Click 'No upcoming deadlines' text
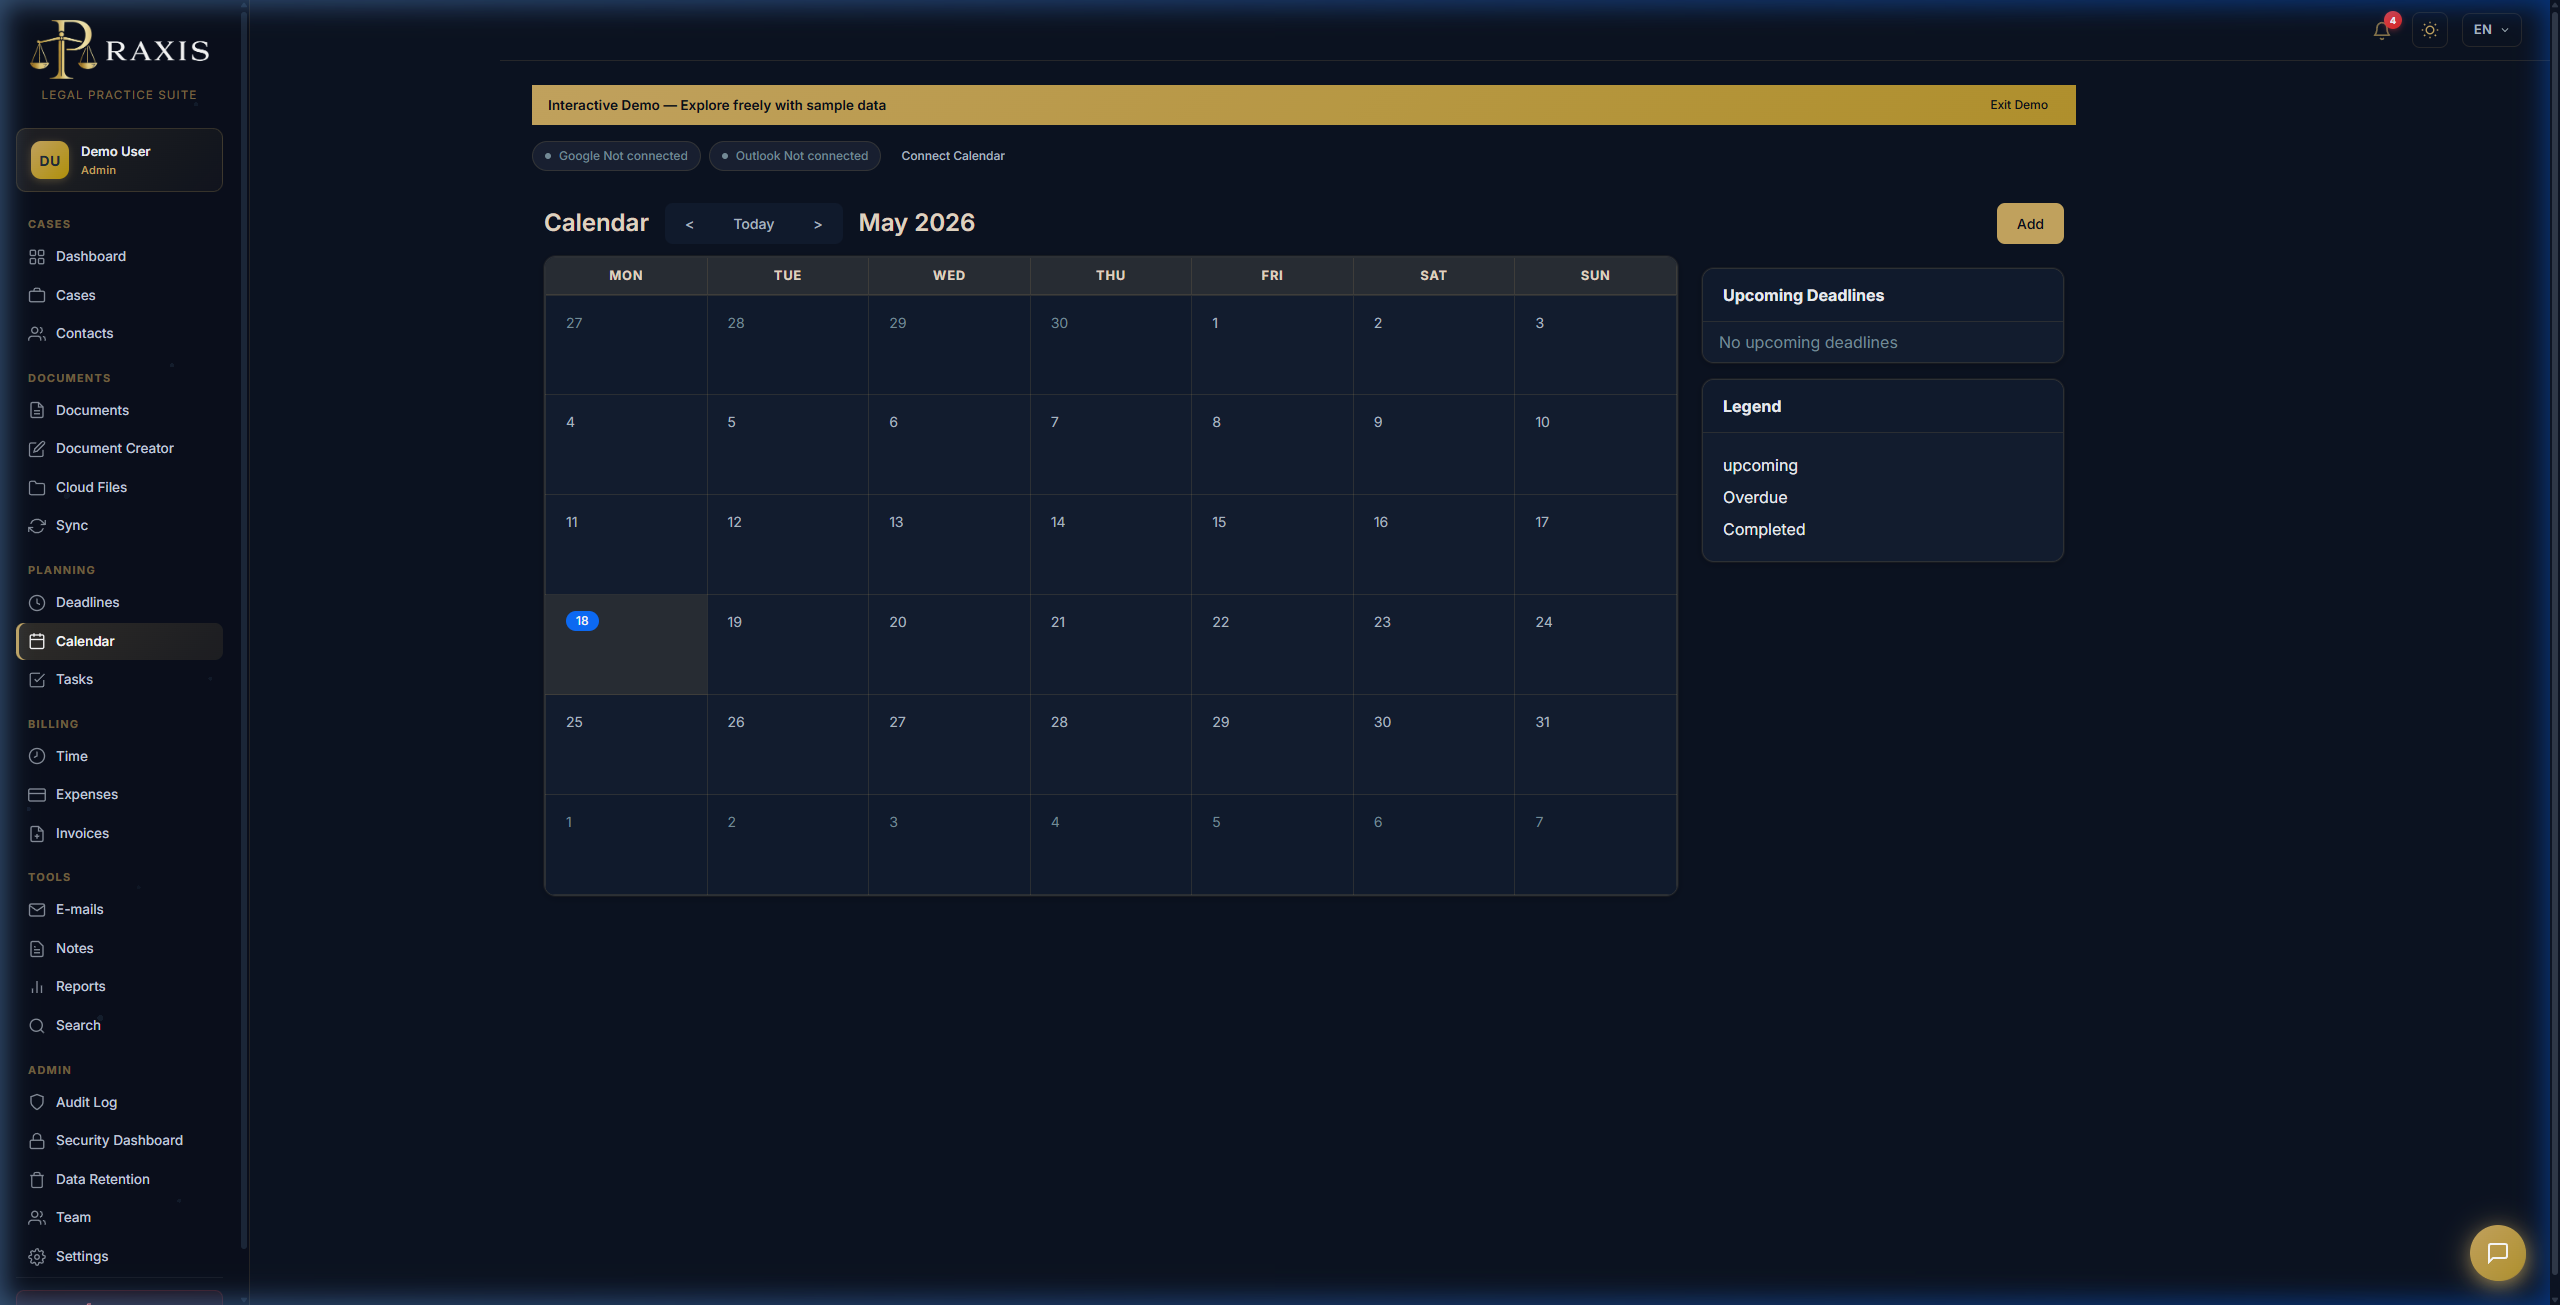The width and height of the screenshot is (2560, 1305). [1808, 343]
